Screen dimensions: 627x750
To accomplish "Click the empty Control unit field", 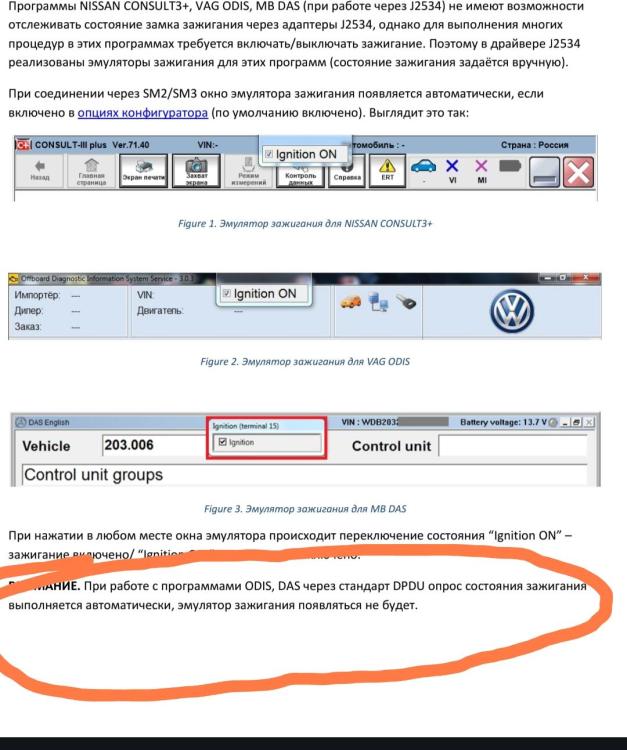I will click(513, 446).
